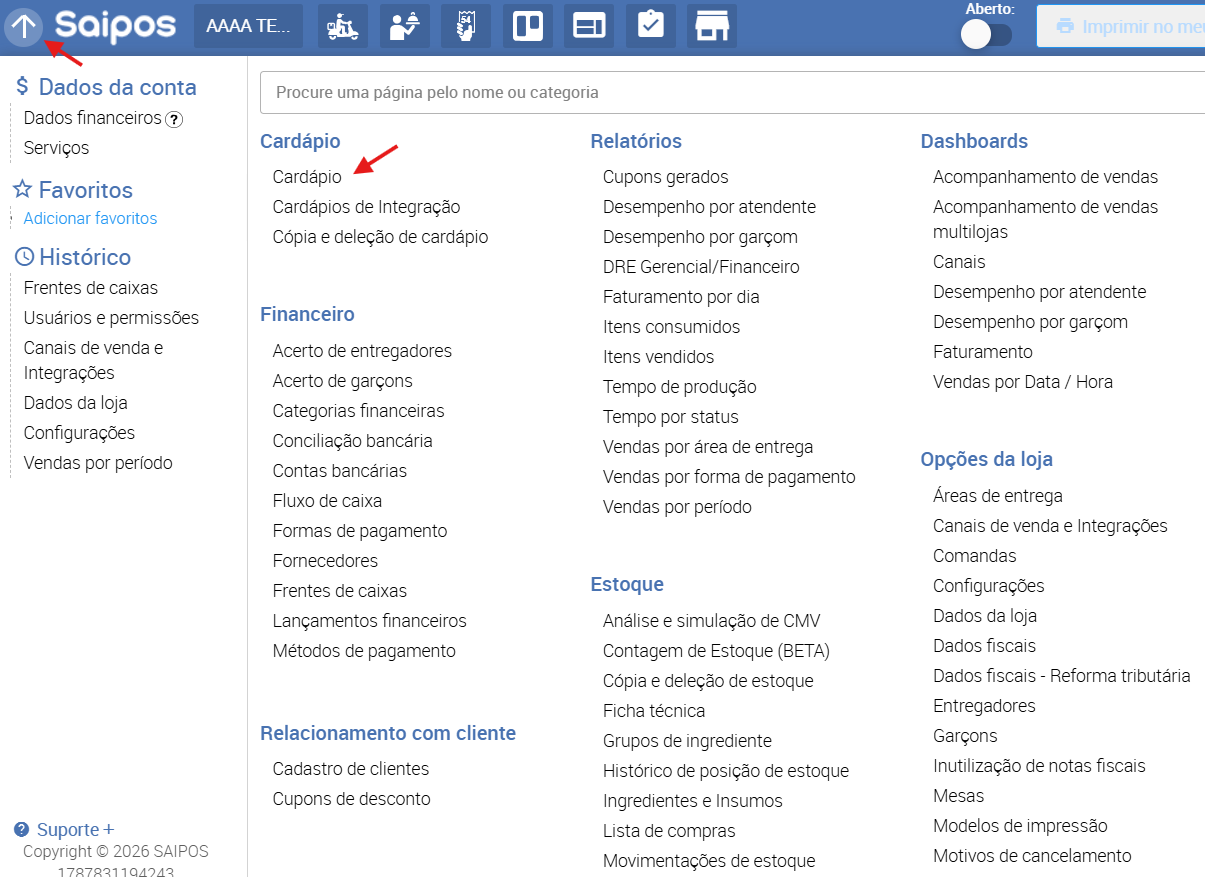
Task: Open Contas bancárias
Action: tap(339, 471)
